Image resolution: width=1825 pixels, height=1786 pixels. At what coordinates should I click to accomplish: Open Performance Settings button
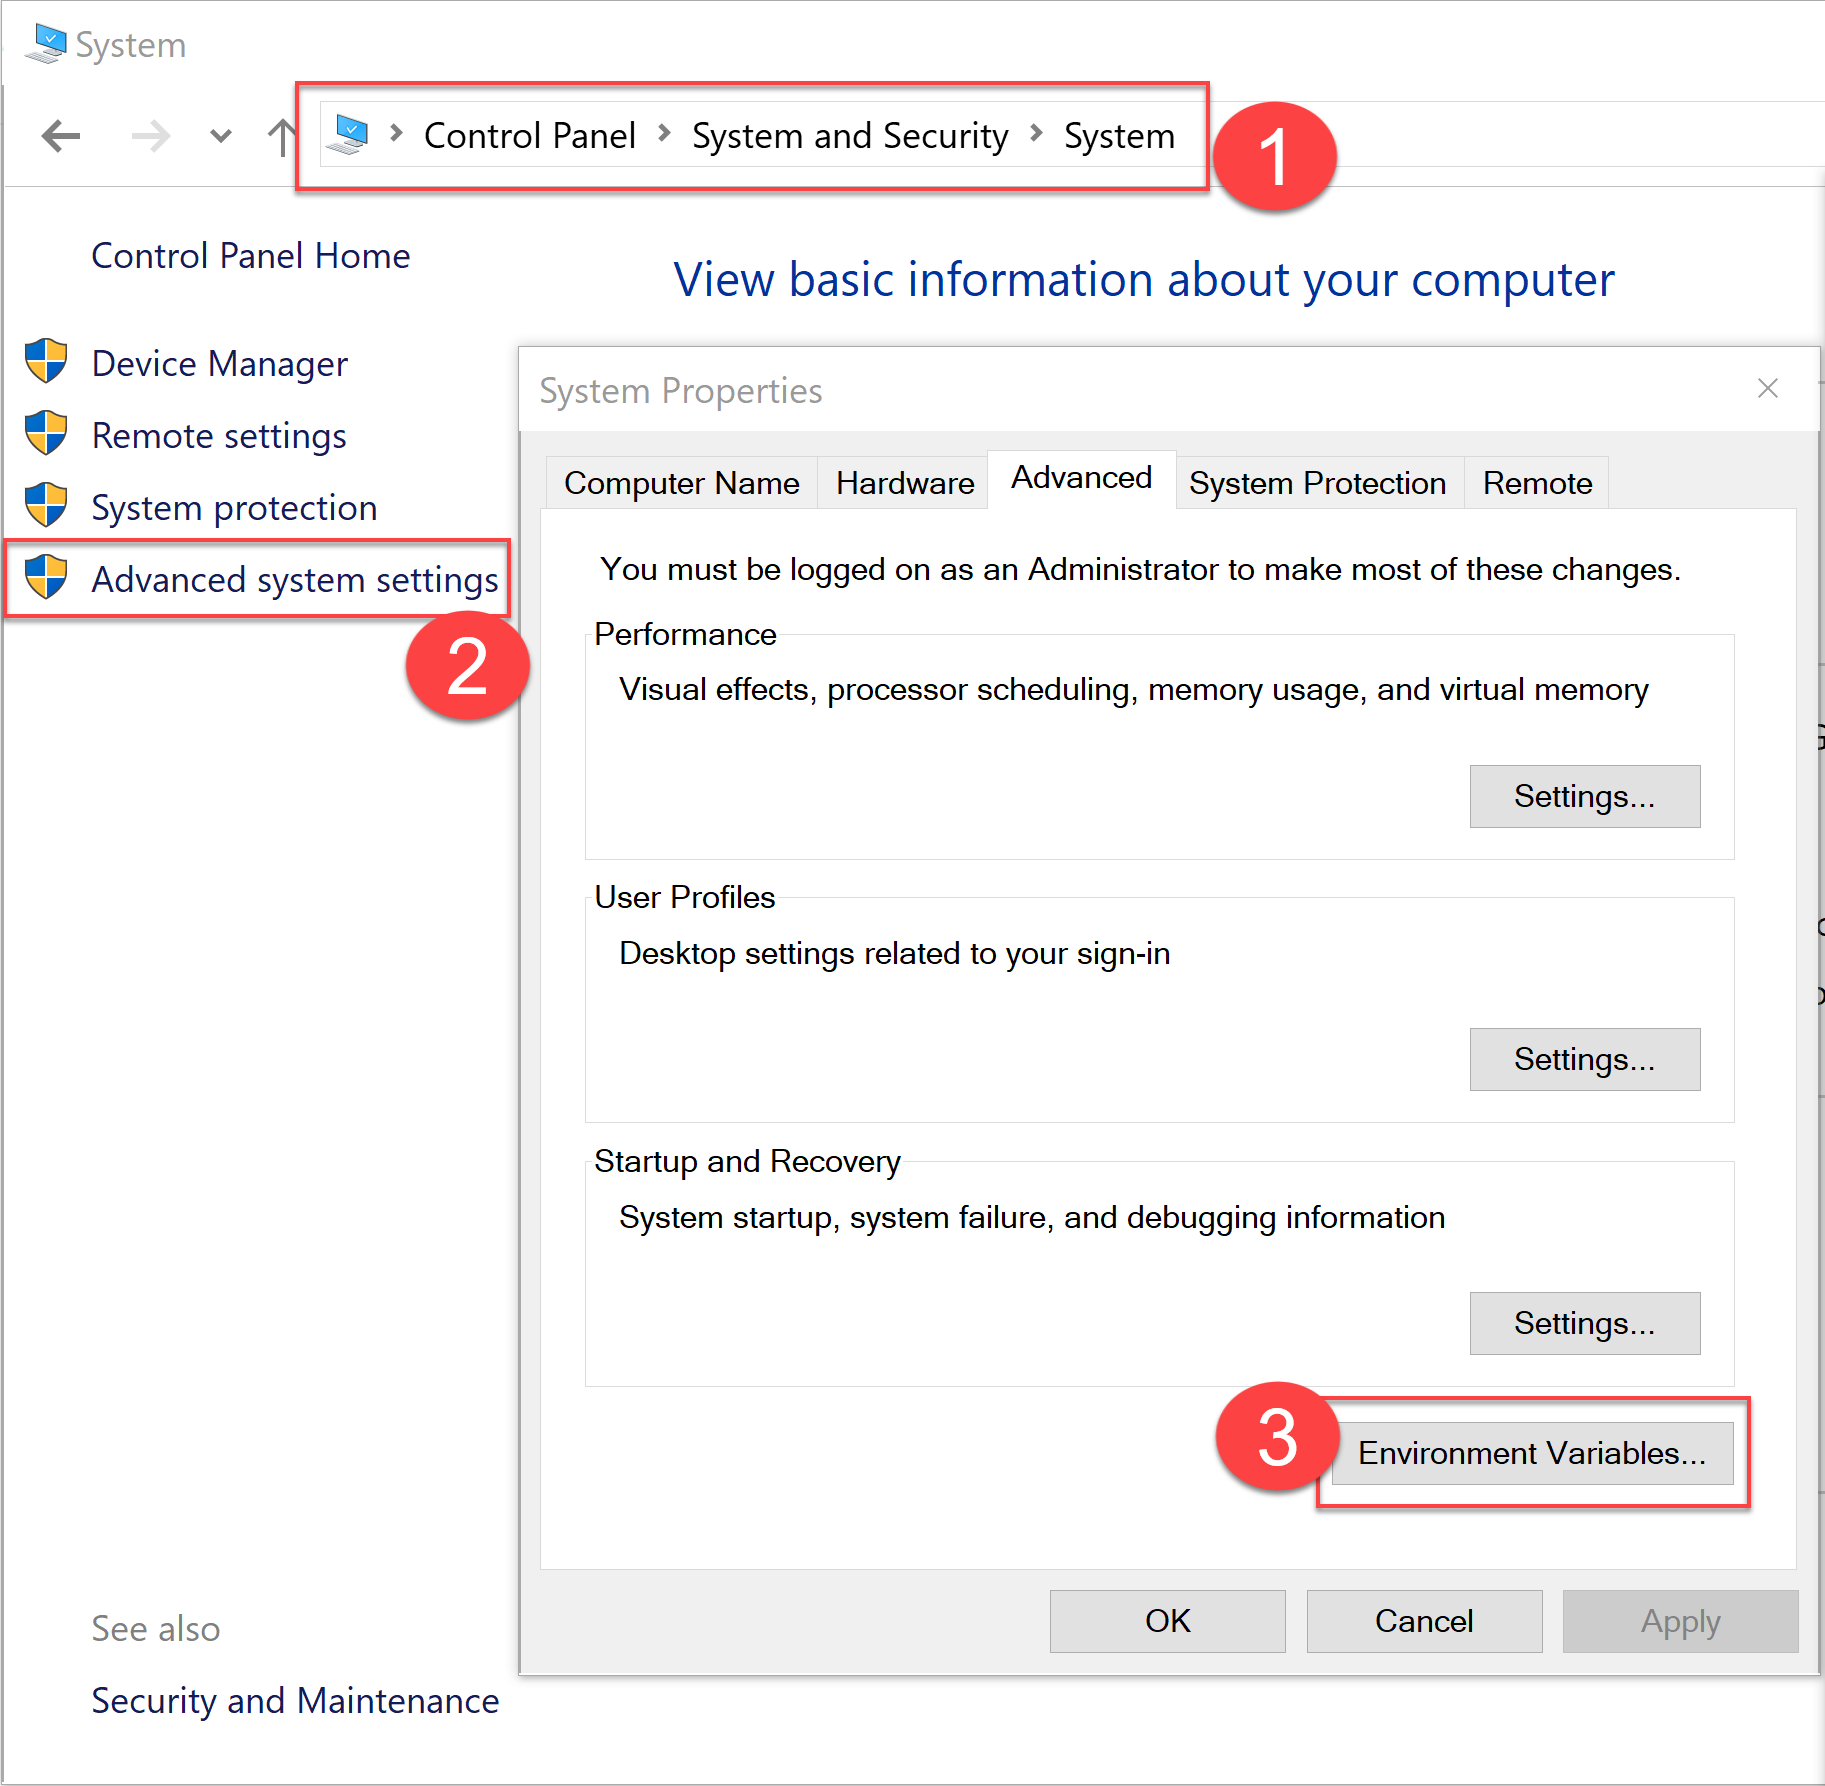click(x=1585, y=796)
